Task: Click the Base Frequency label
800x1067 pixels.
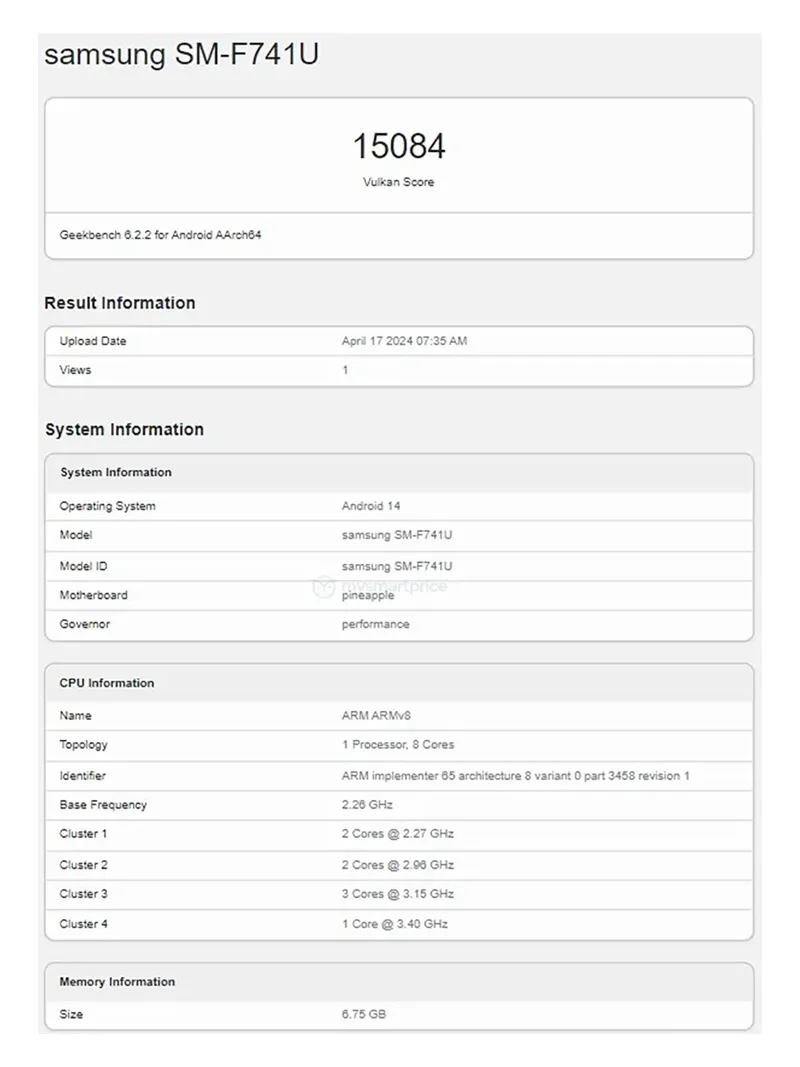Action: coord(103,805)
